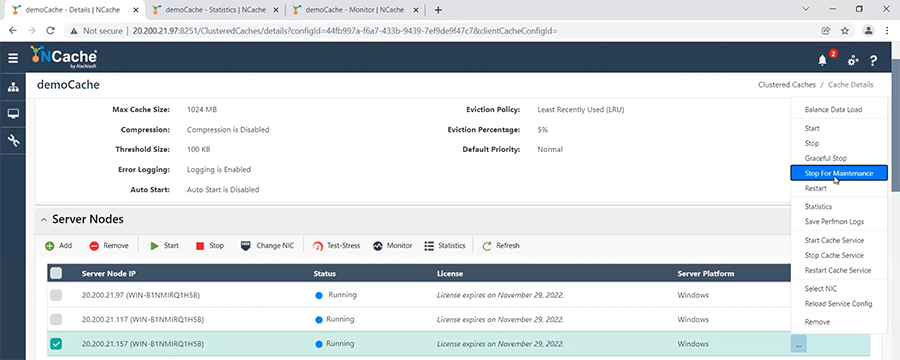The image size is (900, 360).
Task: Choose Balance Data Load
Action: tap(833, 110)
